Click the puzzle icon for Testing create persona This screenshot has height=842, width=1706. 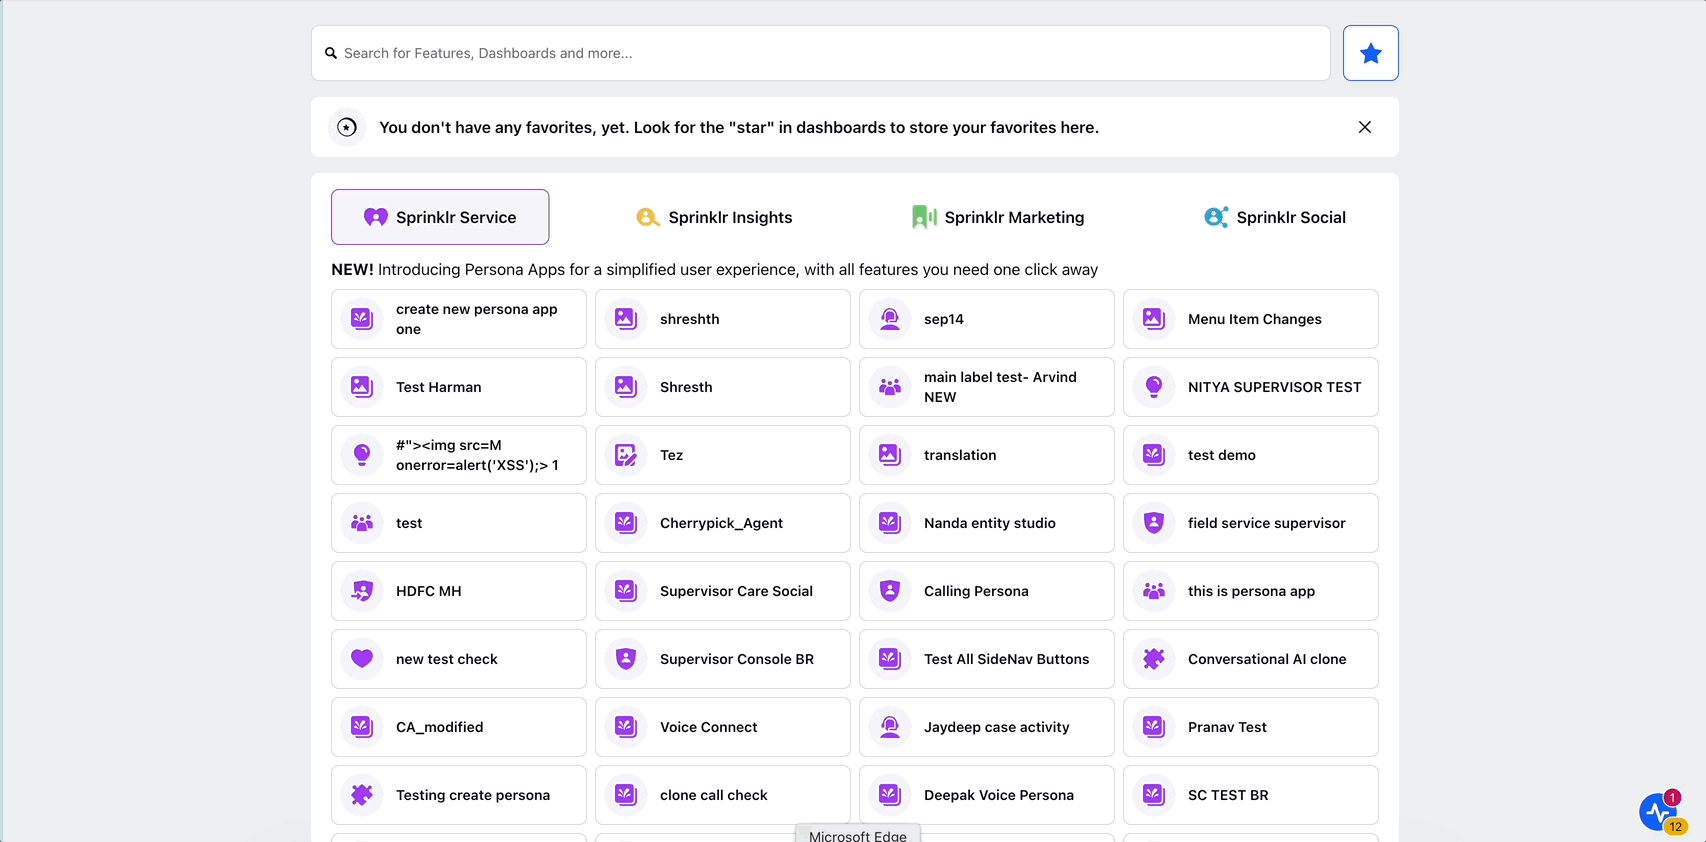(362, 795)
